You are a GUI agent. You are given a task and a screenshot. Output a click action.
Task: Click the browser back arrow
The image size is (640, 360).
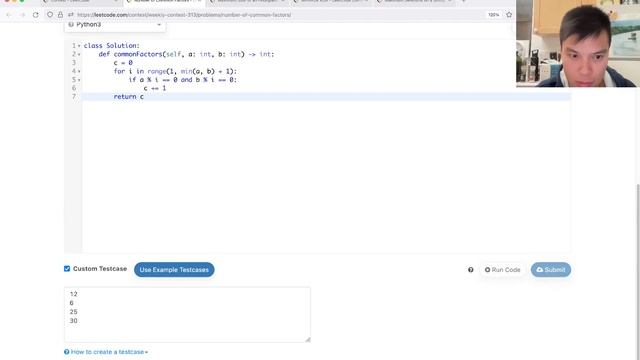pyautogui.click(x=9, y=15)
